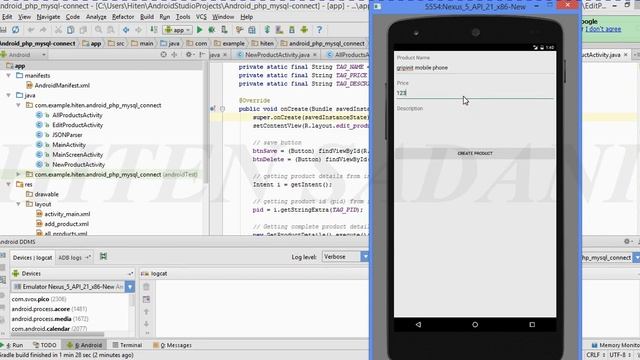Open the app run configuration dropdown
Image resolution: width=640 pixels, height=360 pixels.
pyautogui.click(x=178, y=30)
